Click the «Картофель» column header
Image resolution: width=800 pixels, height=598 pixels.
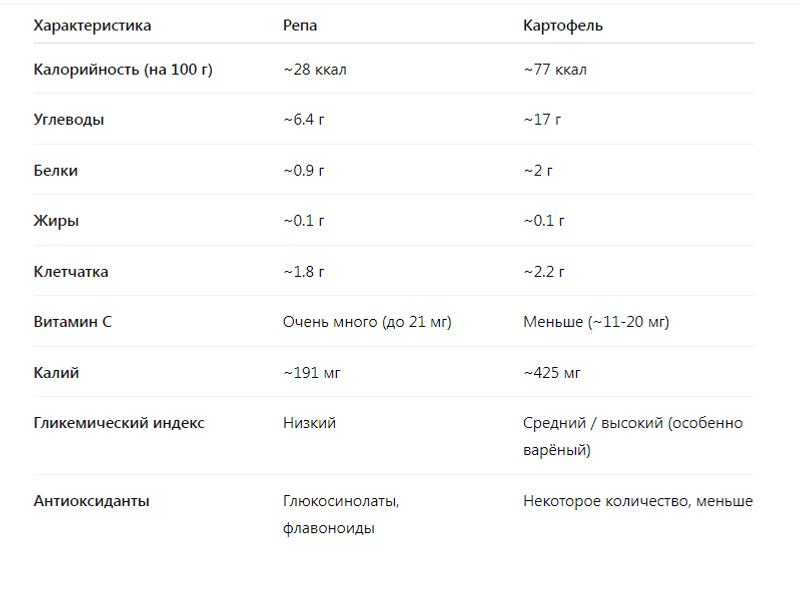pos(563,25)
